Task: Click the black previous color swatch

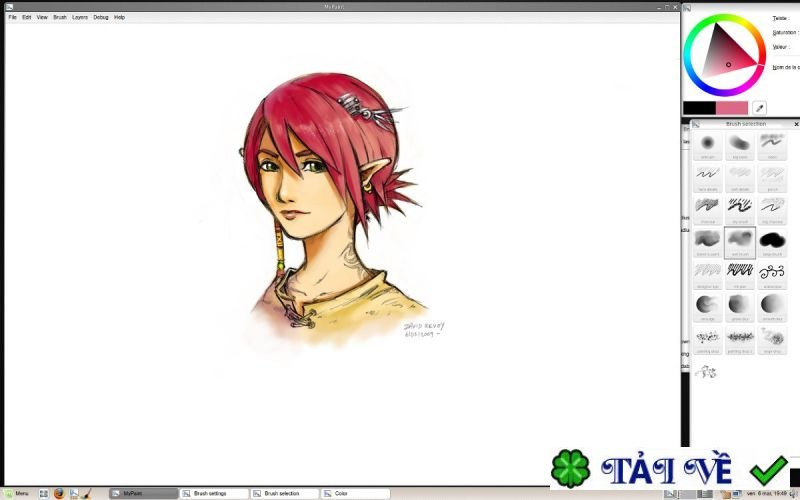Action: point(699,108)
